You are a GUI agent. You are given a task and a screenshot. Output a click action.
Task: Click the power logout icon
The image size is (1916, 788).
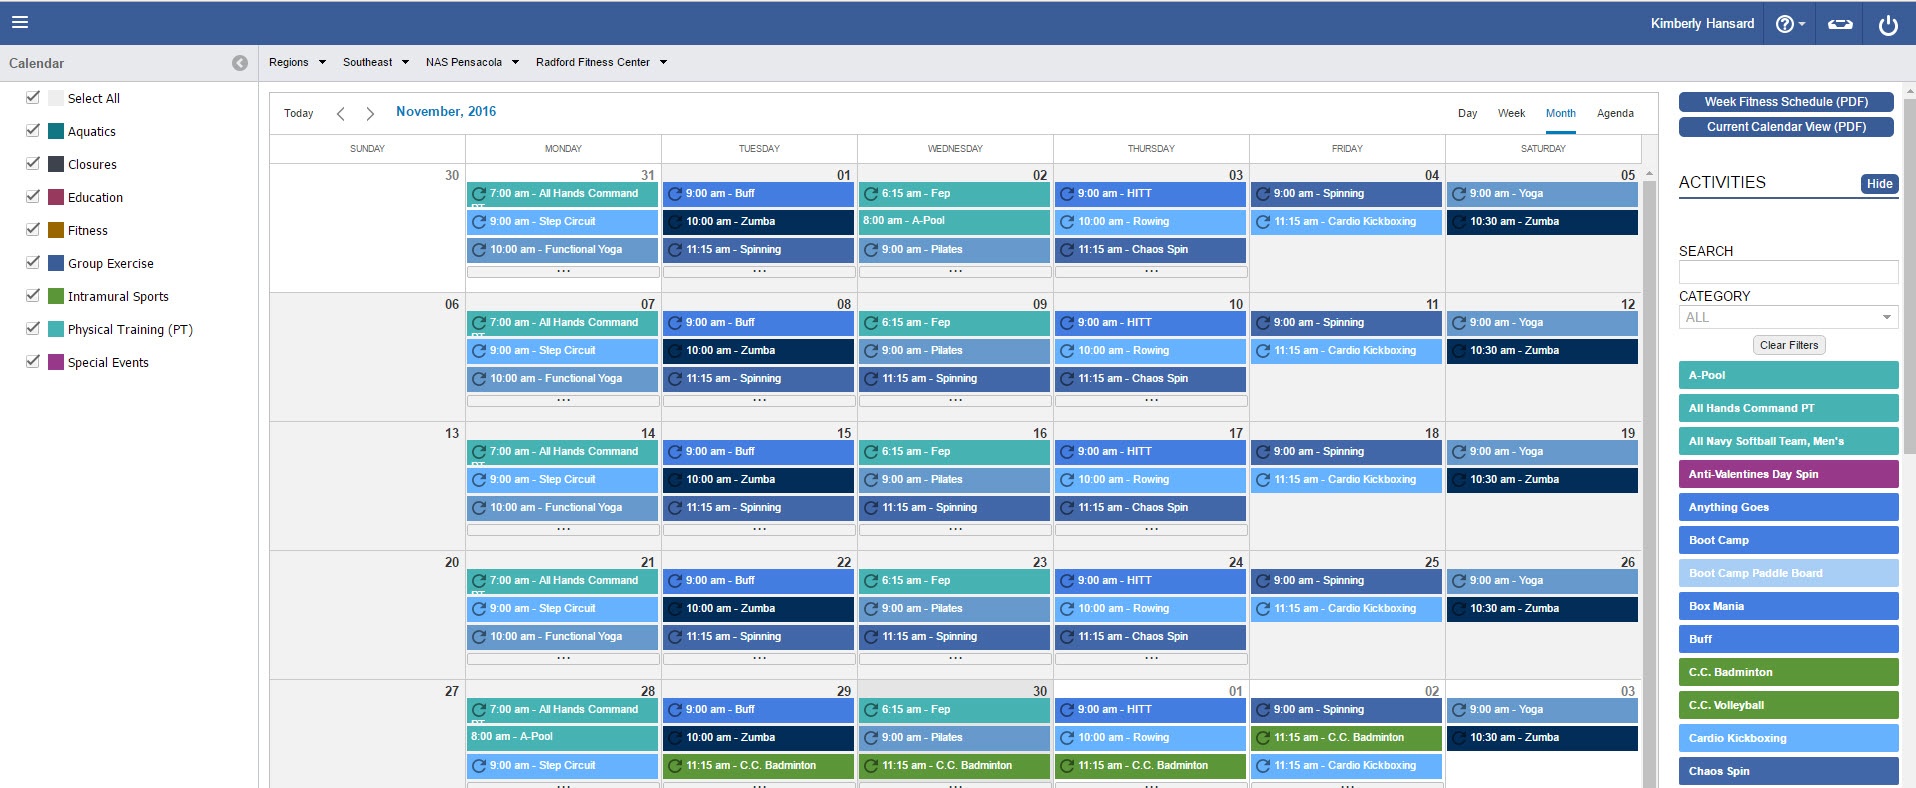[x=1888, y=25]
